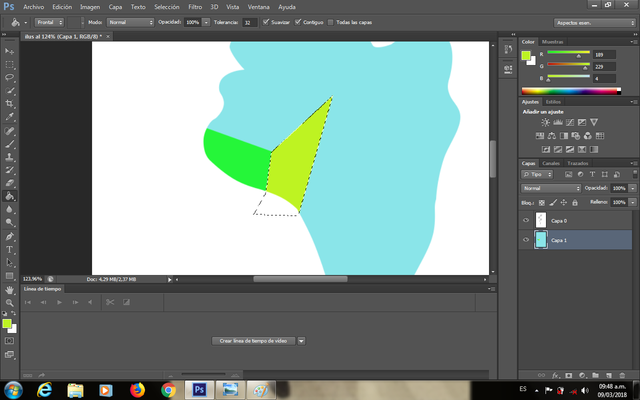640x400 pixels.
Task: Pick the Text tool in toolbar
Action: 10,249
